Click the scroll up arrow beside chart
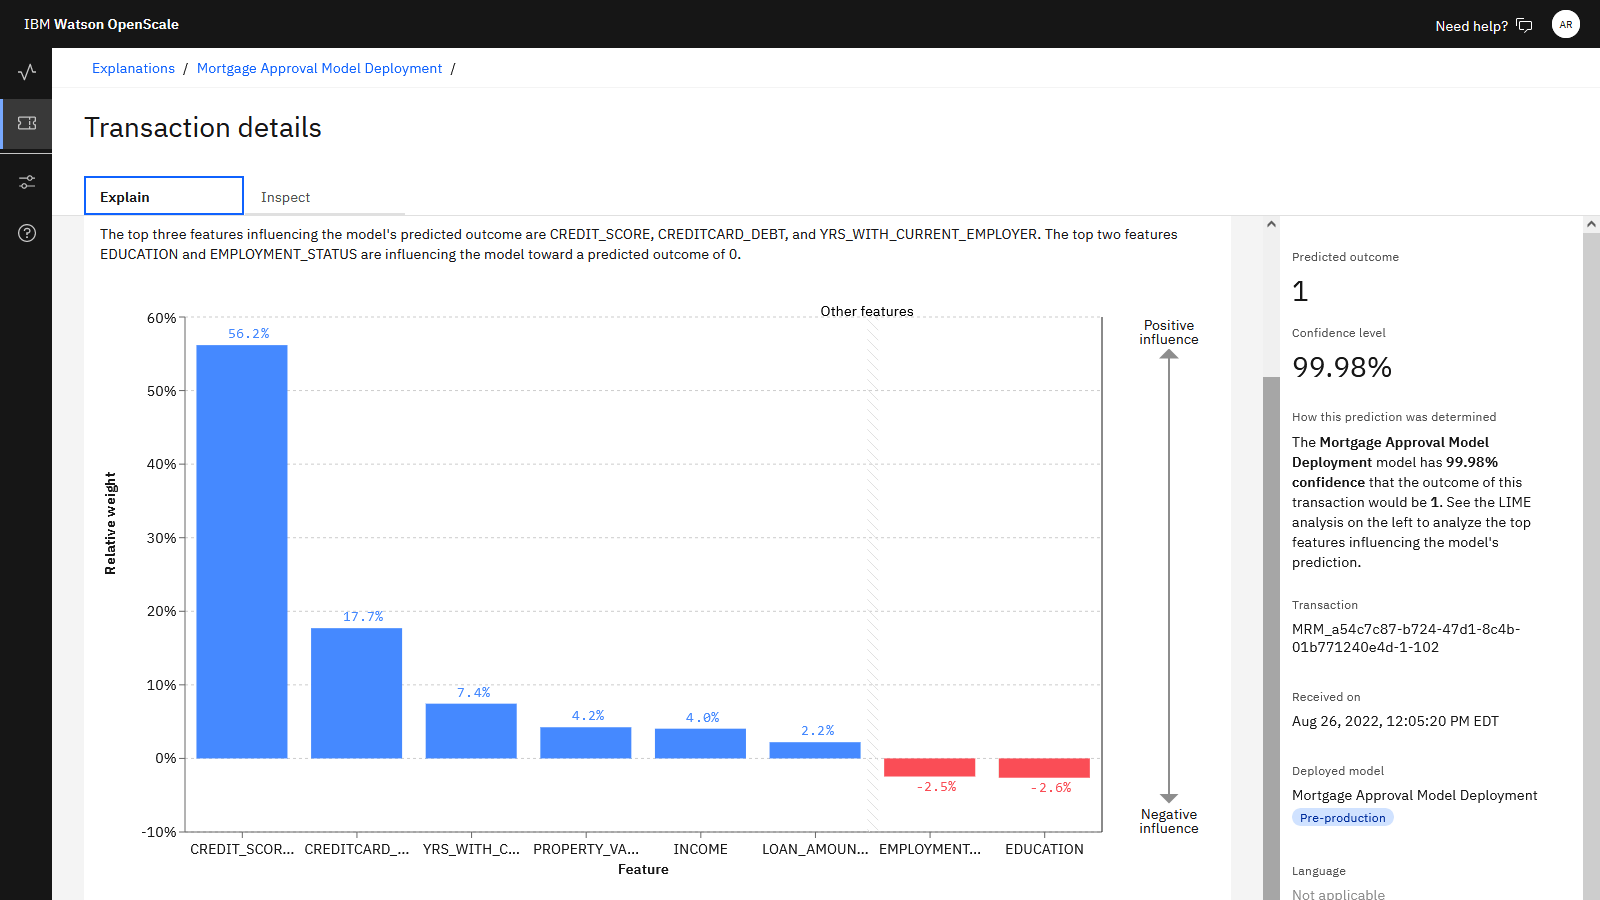Viewport: 1600px width, 900px height. pyautogui.click(x=1271, y=224)
